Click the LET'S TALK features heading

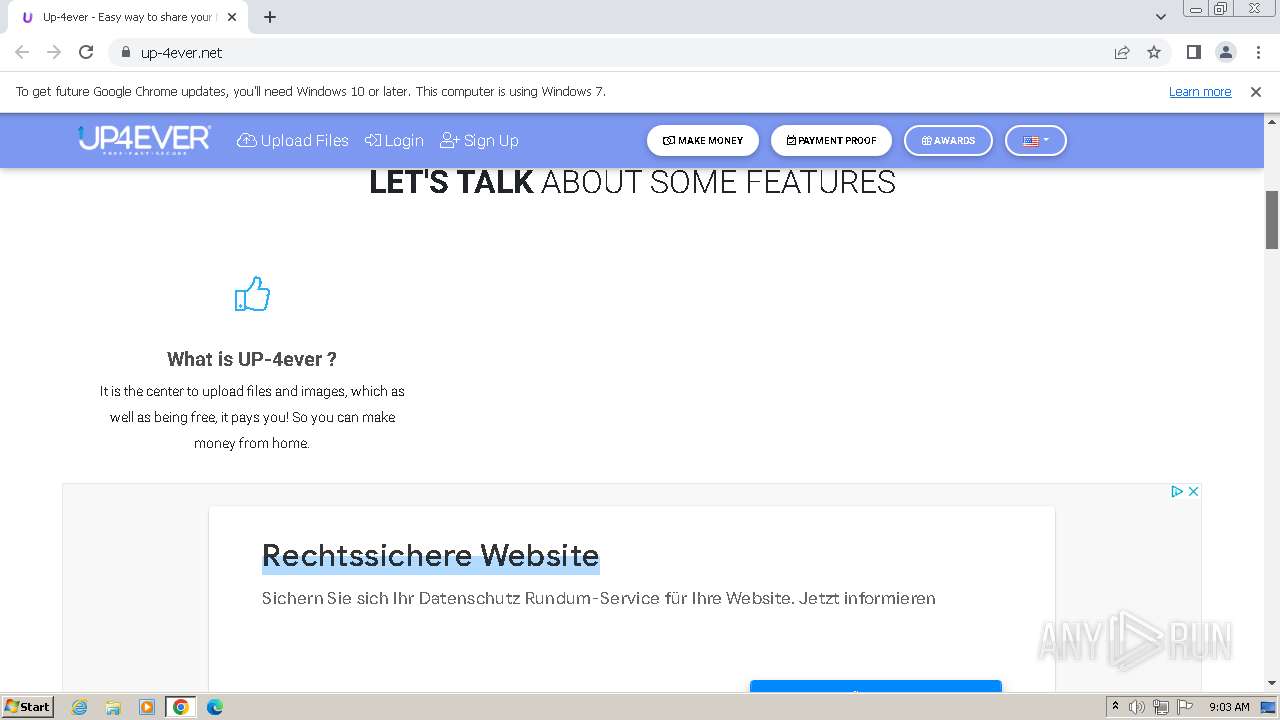click(632, 182)
